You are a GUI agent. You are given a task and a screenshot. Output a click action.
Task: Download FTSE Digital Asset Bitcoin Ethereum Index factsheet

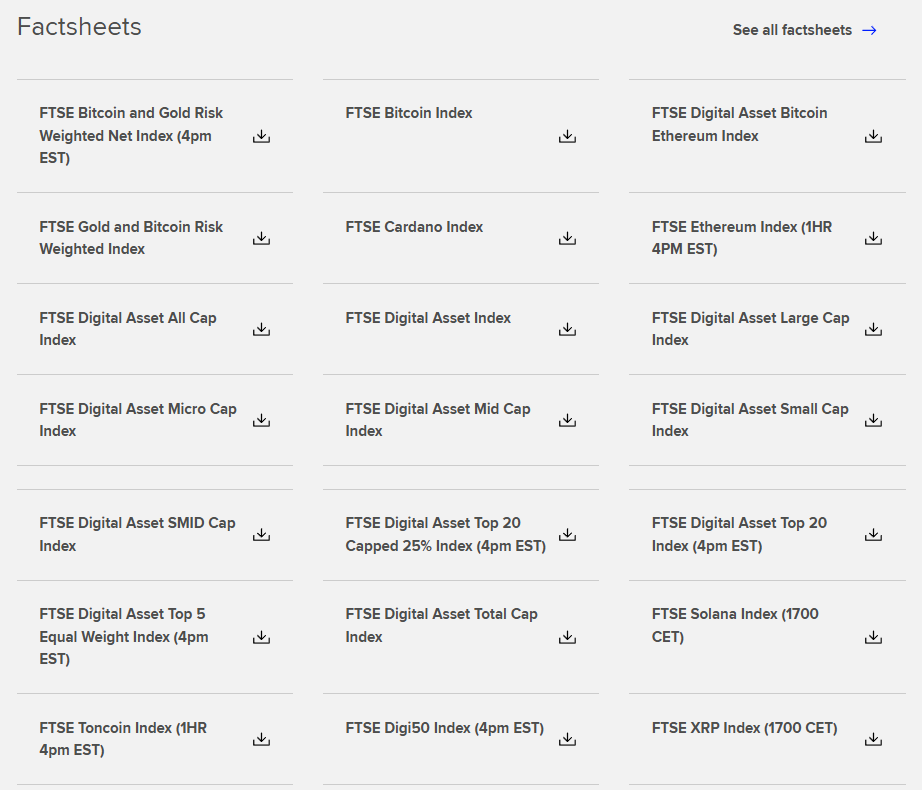873,136
